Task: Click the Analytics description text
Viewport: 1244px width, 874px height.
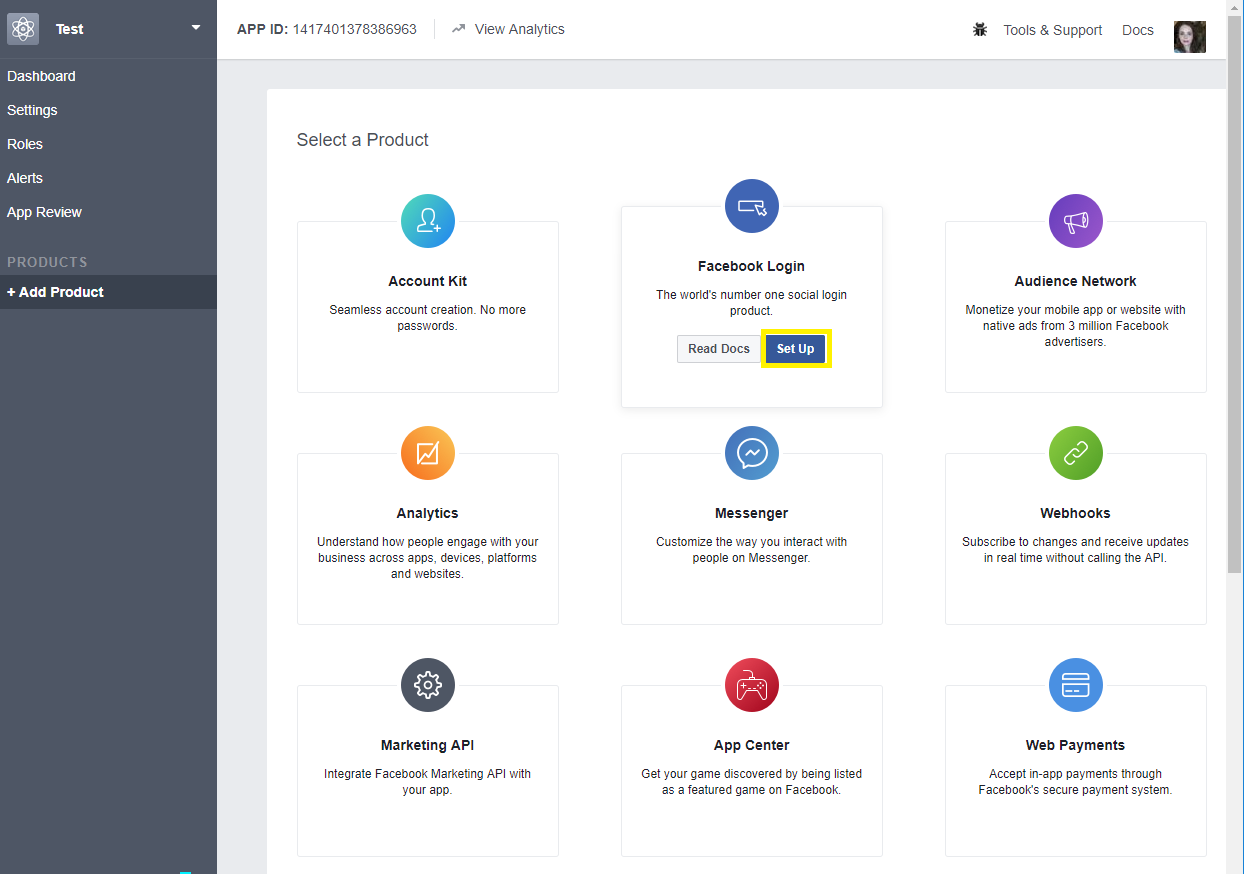Action: (x=428, y=558)
